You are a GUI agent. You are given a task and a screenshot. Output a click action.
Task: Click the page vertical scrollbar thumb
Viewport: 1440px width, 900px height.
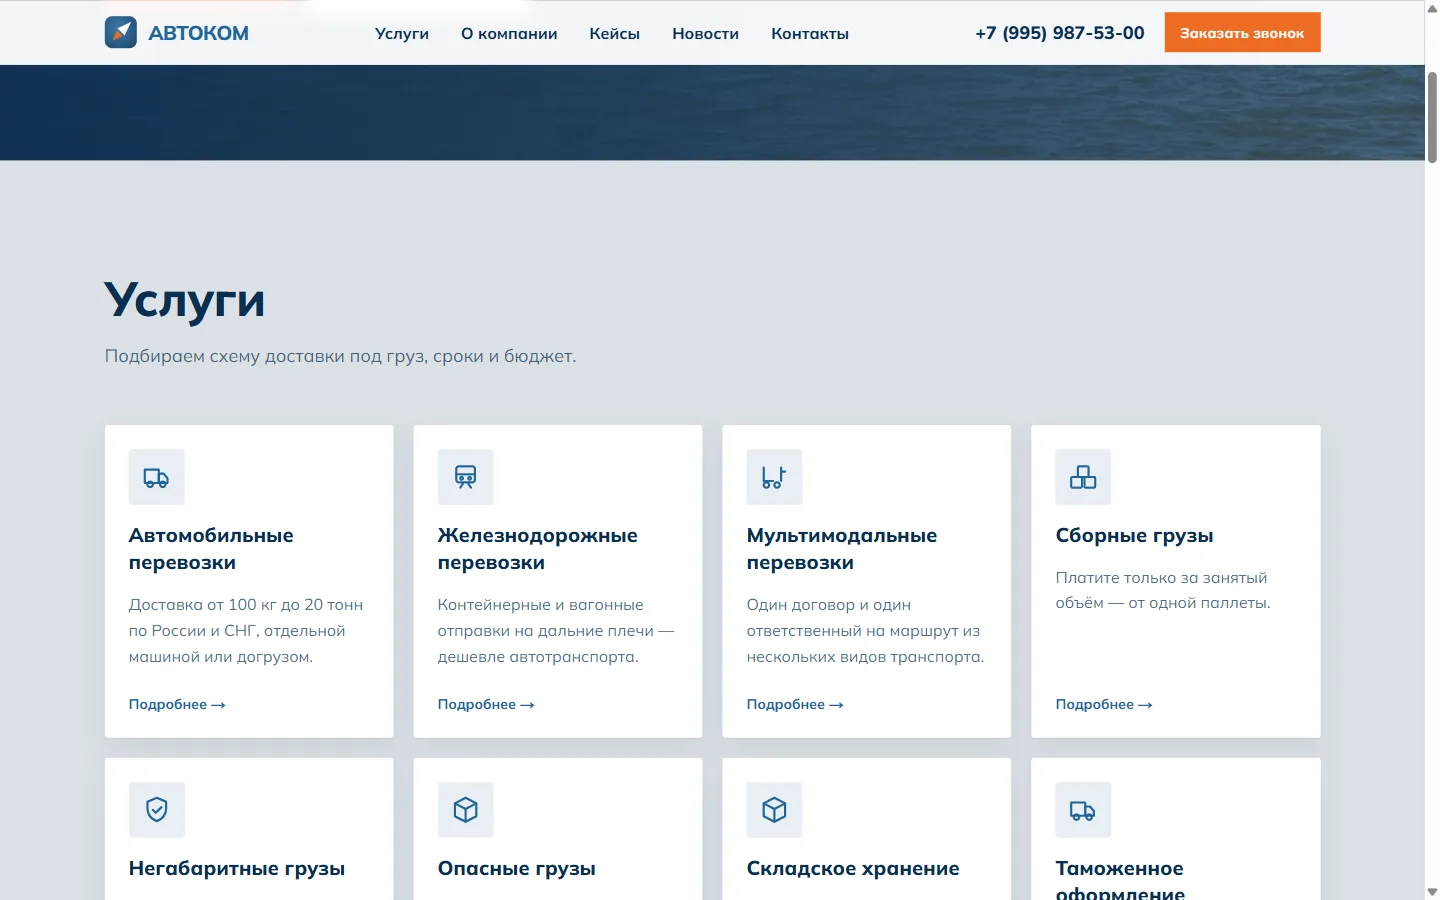point(1432,117)
